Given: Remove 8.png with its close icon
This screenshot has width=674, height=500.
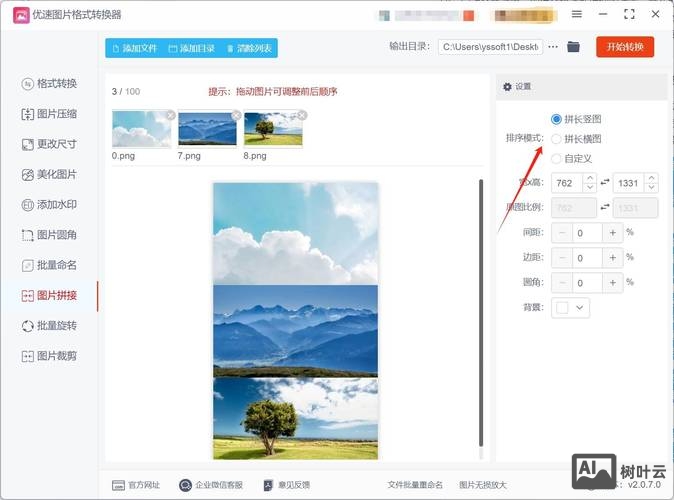Looking at the screenshot, I should coord(302,115).
